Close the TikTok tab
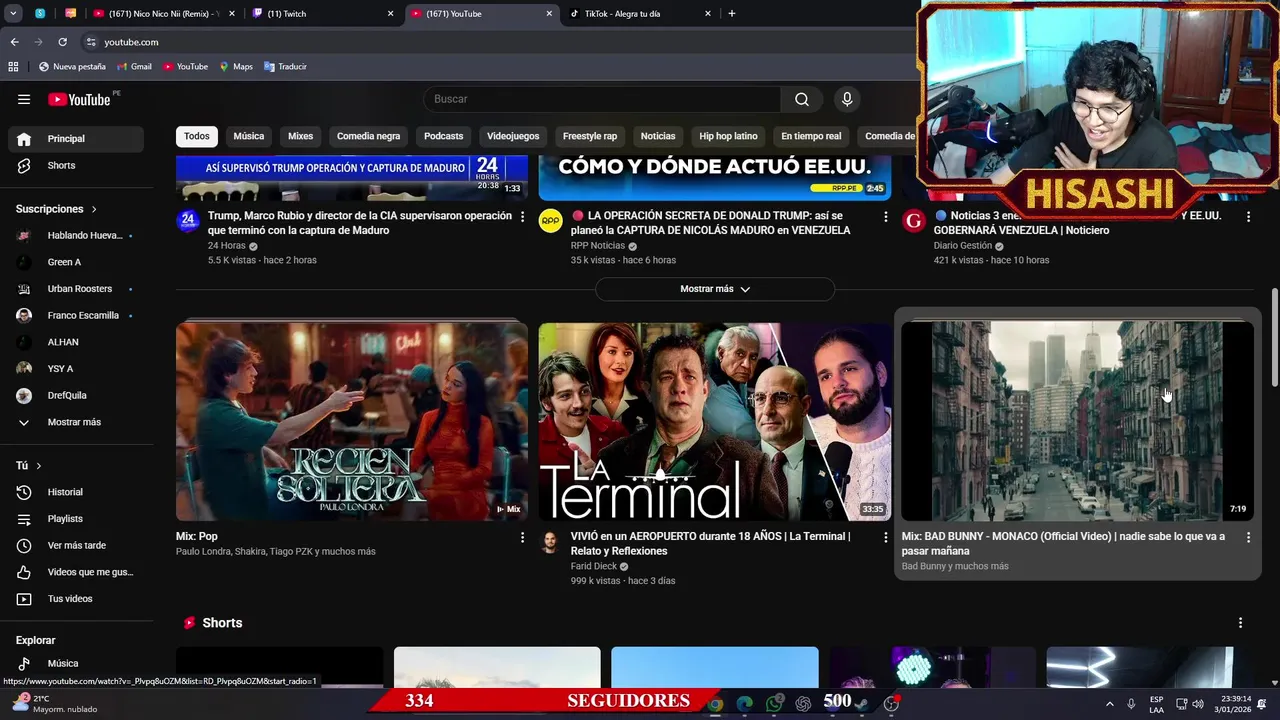 [708, 14]
